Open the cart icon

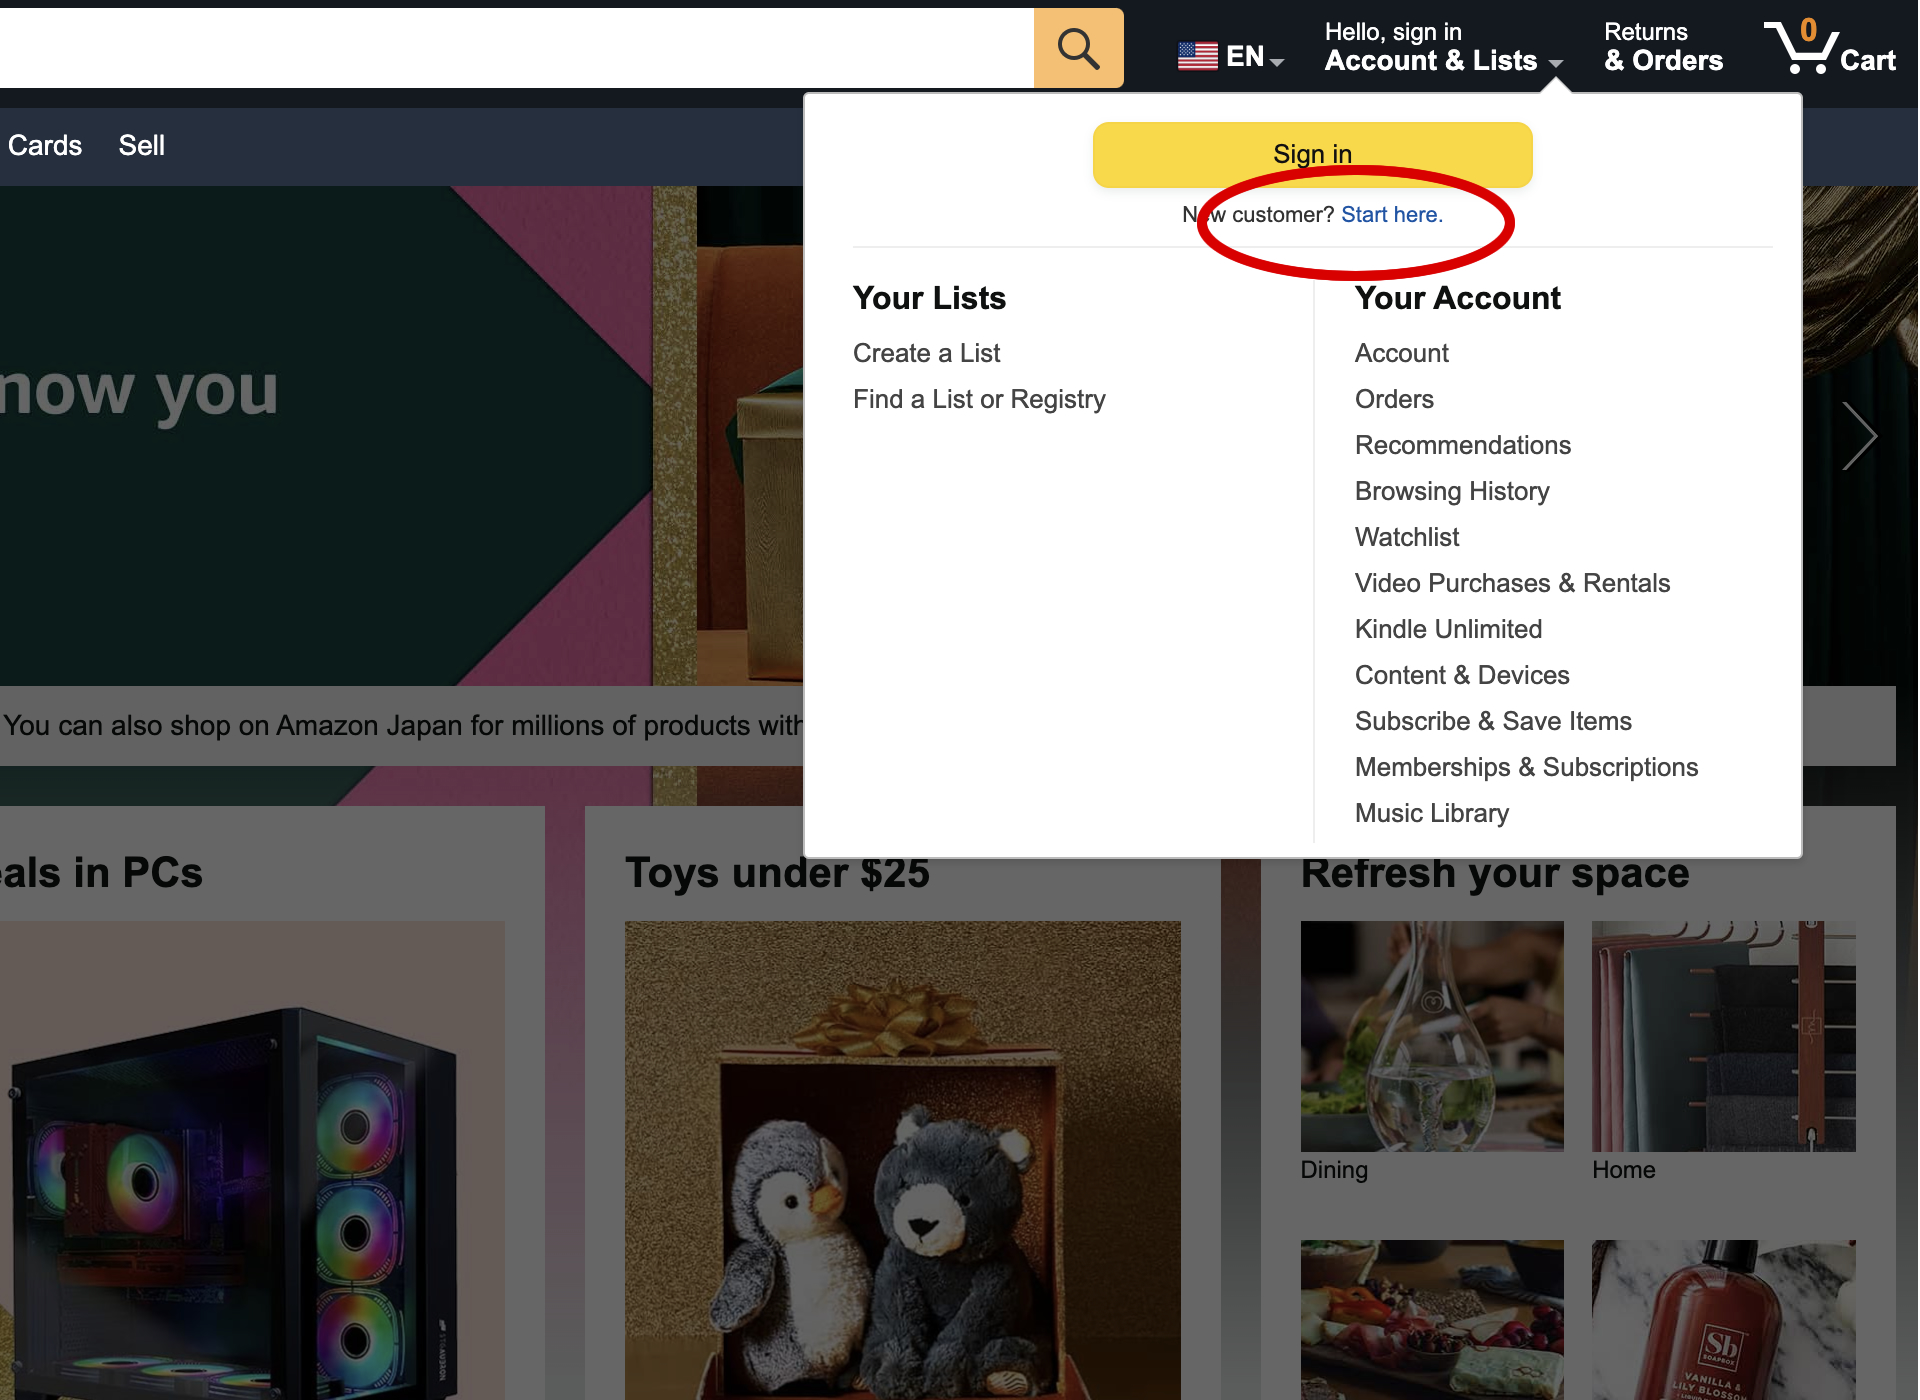click(x=1831, y=48)
